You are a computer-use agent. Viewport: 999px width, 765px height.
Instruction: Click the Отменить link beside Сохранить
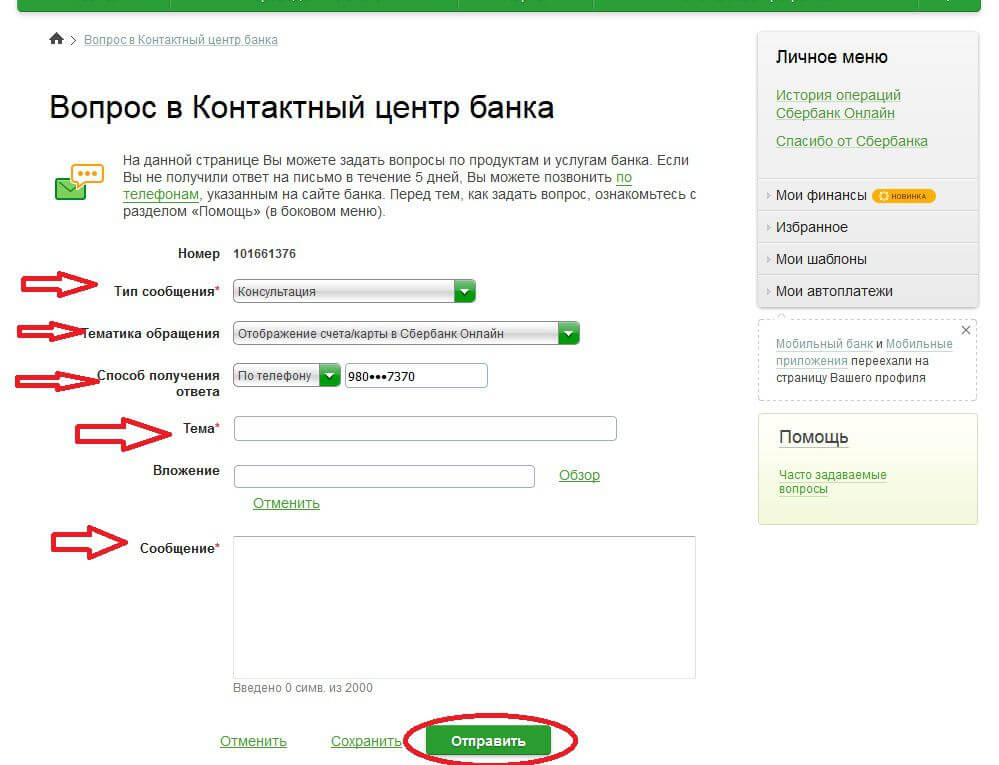point(253,741)
